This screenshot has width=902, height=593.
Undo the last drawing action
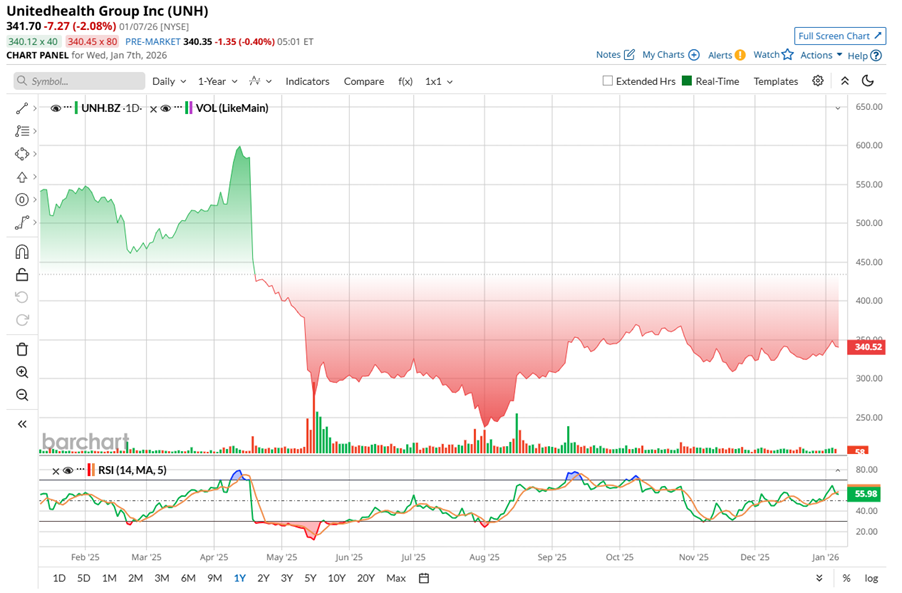click(x=22, y=297)
